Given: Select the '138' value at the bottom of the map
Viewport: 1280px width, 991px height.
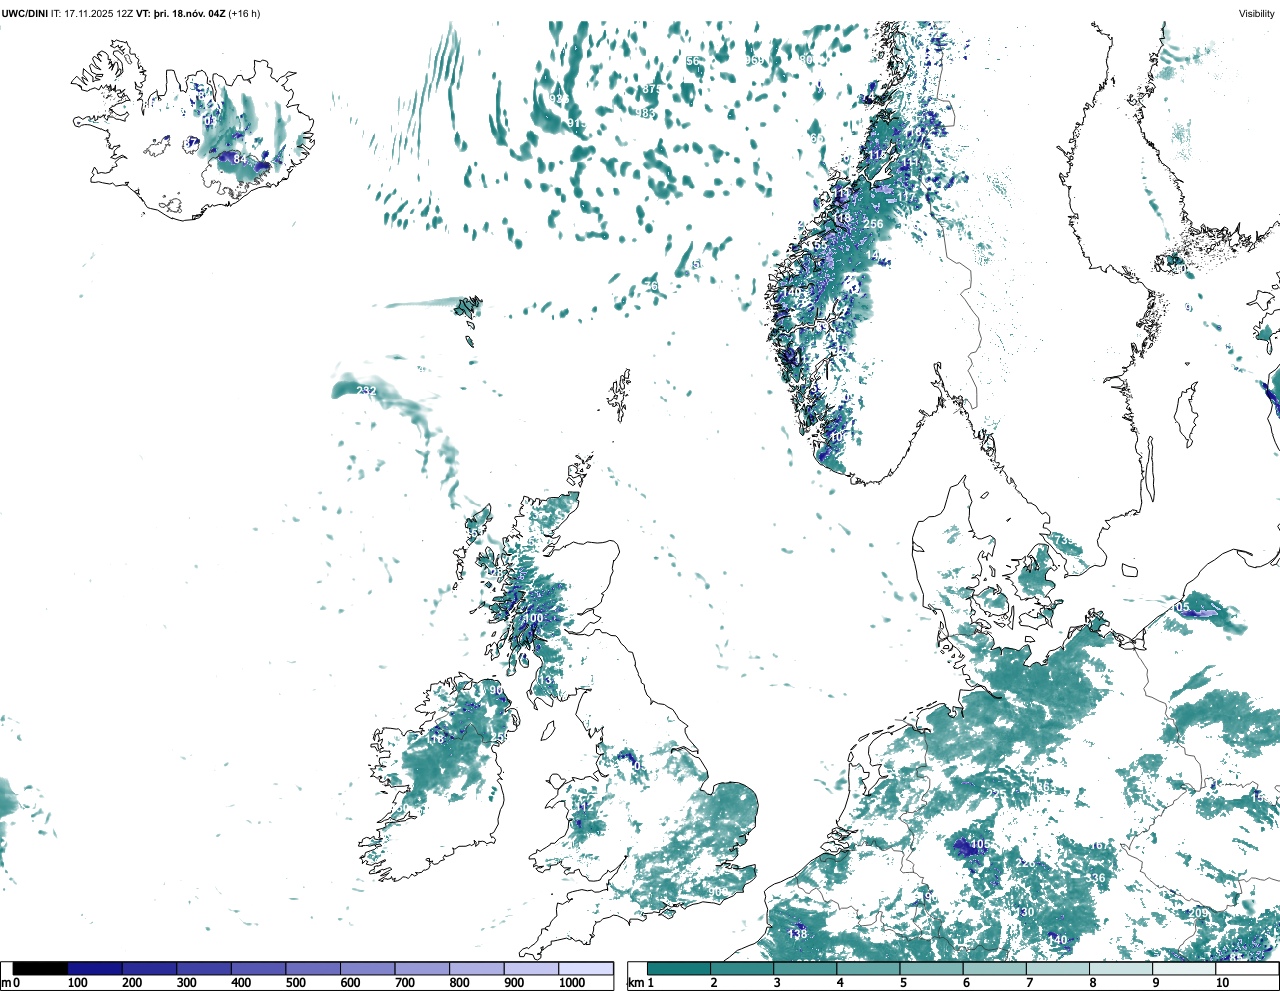Looking at the screenshot, I should tap(797, 934).
